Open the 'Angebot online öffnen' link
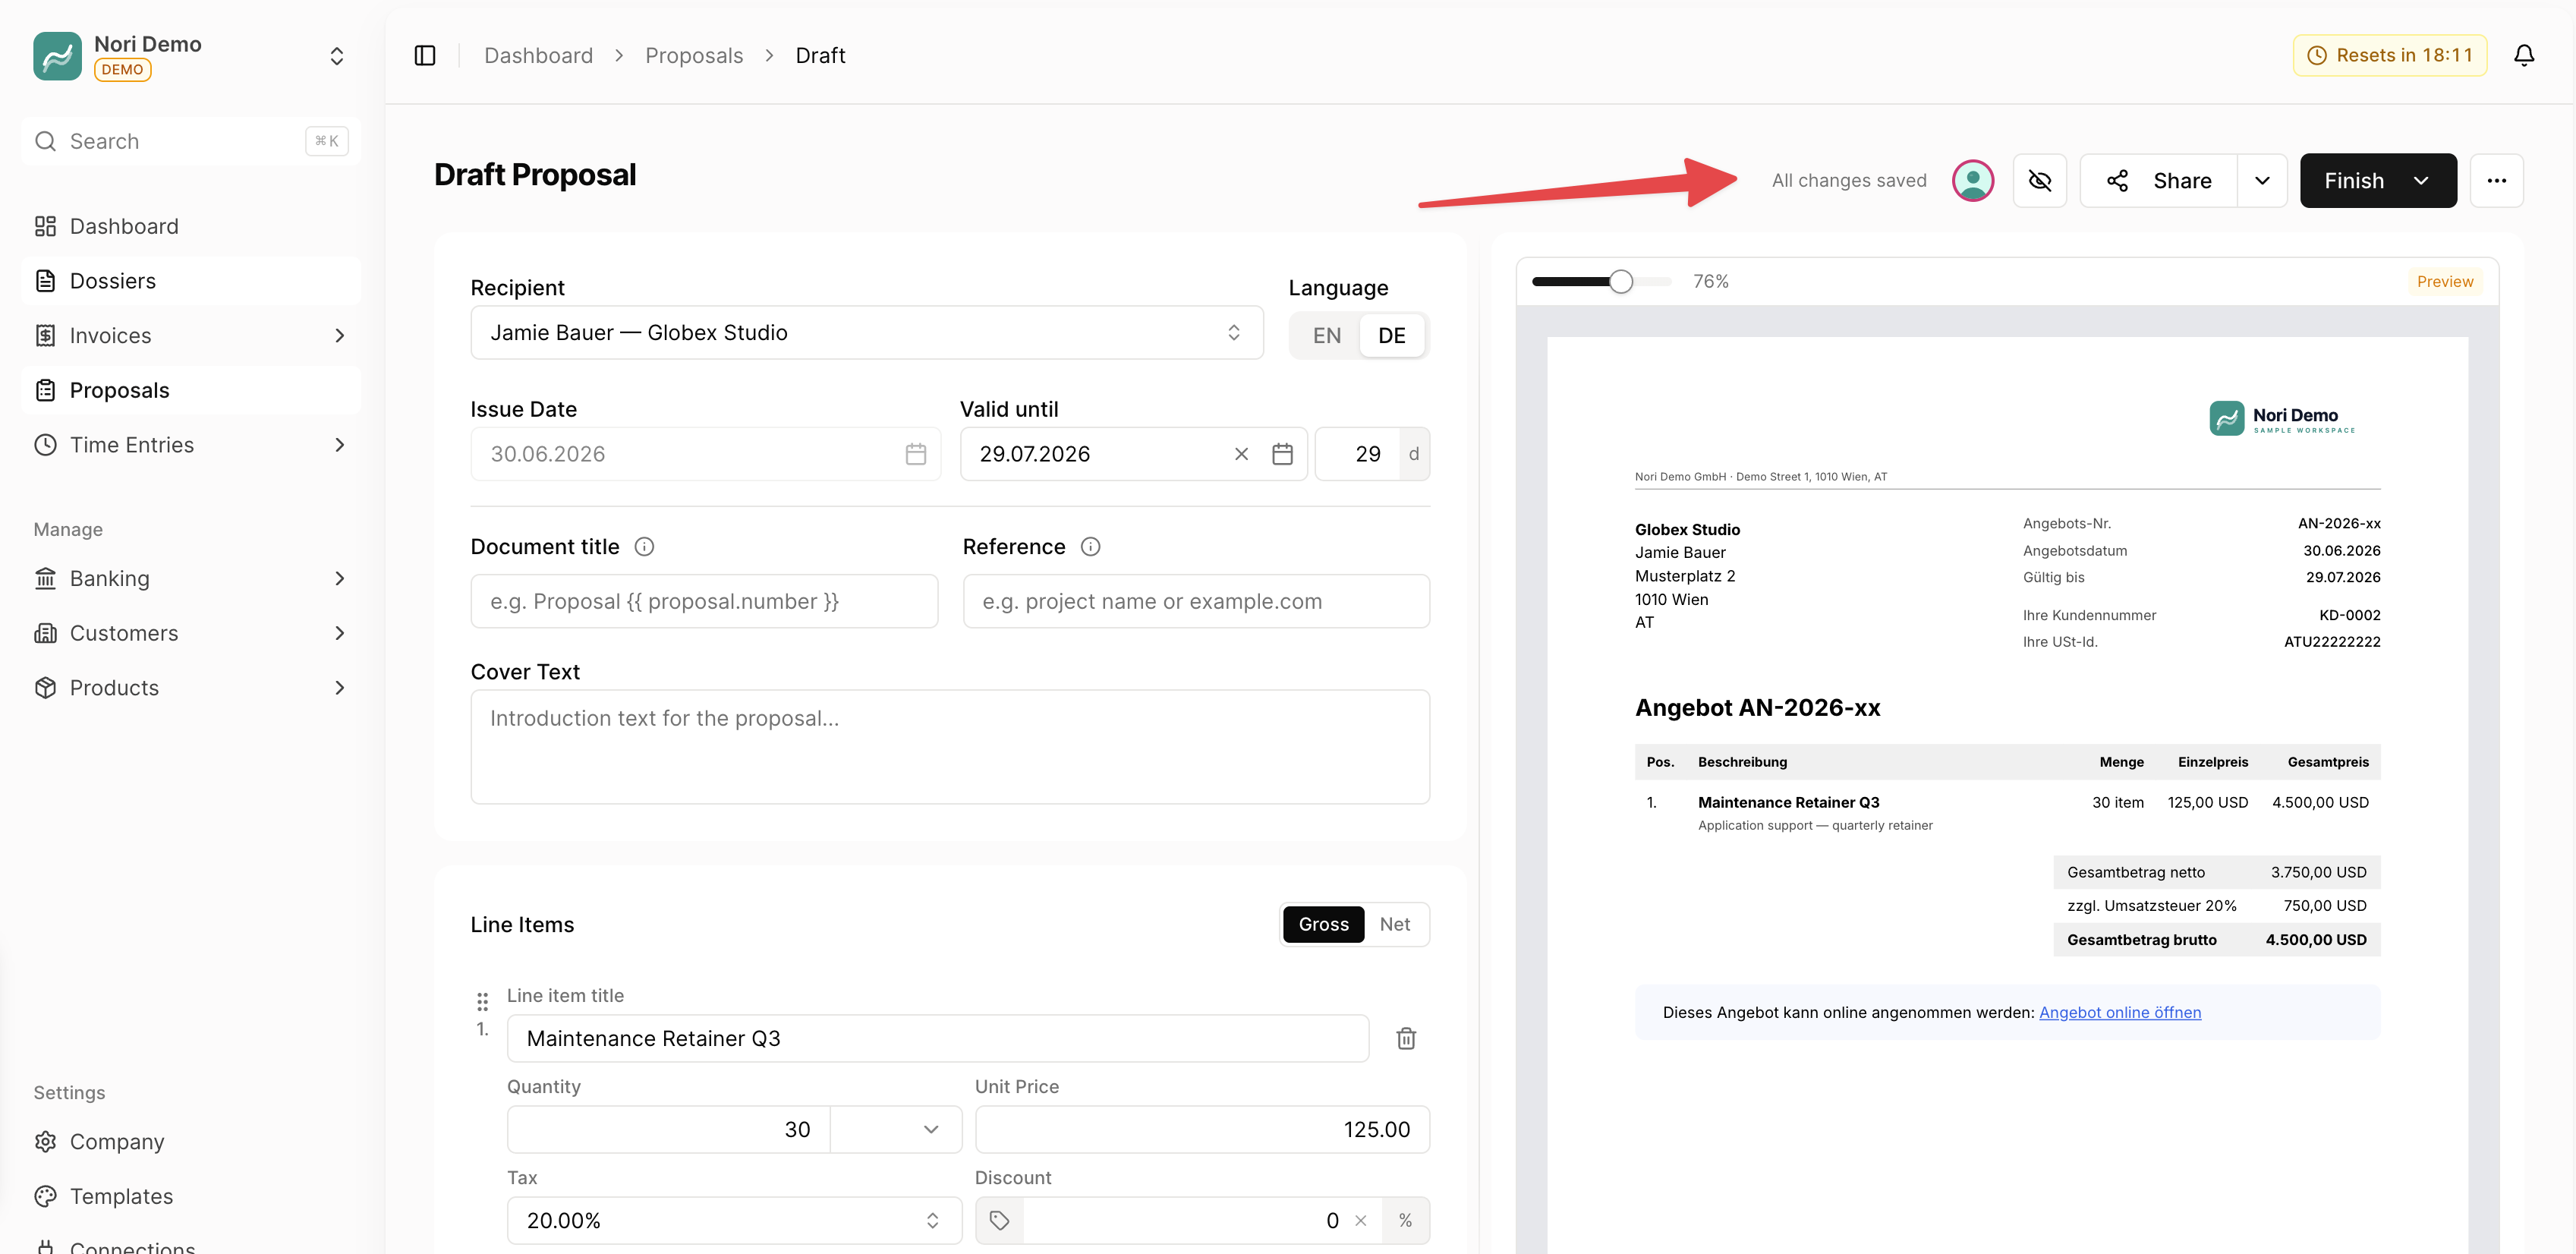The height and width of the screenshot is (1254, 2576). click(x=2120, y=1012)
